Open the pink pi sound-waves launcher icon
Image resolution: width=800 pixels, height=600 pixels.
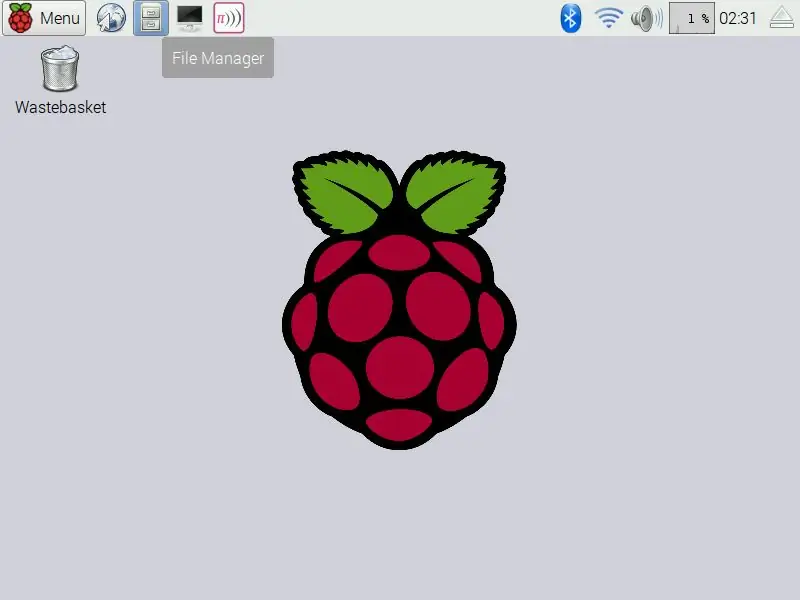229,18
